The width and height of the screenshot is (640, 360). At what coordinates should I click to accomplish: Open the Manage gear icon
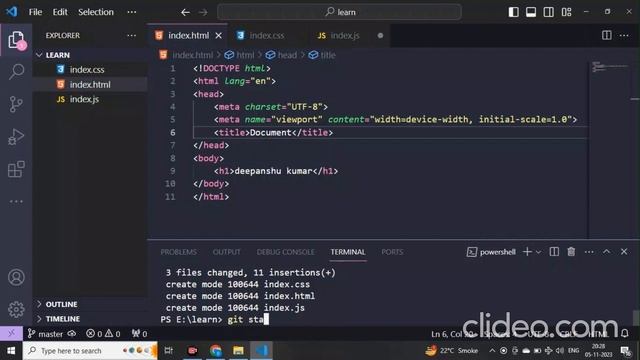(x=16, y=309)
